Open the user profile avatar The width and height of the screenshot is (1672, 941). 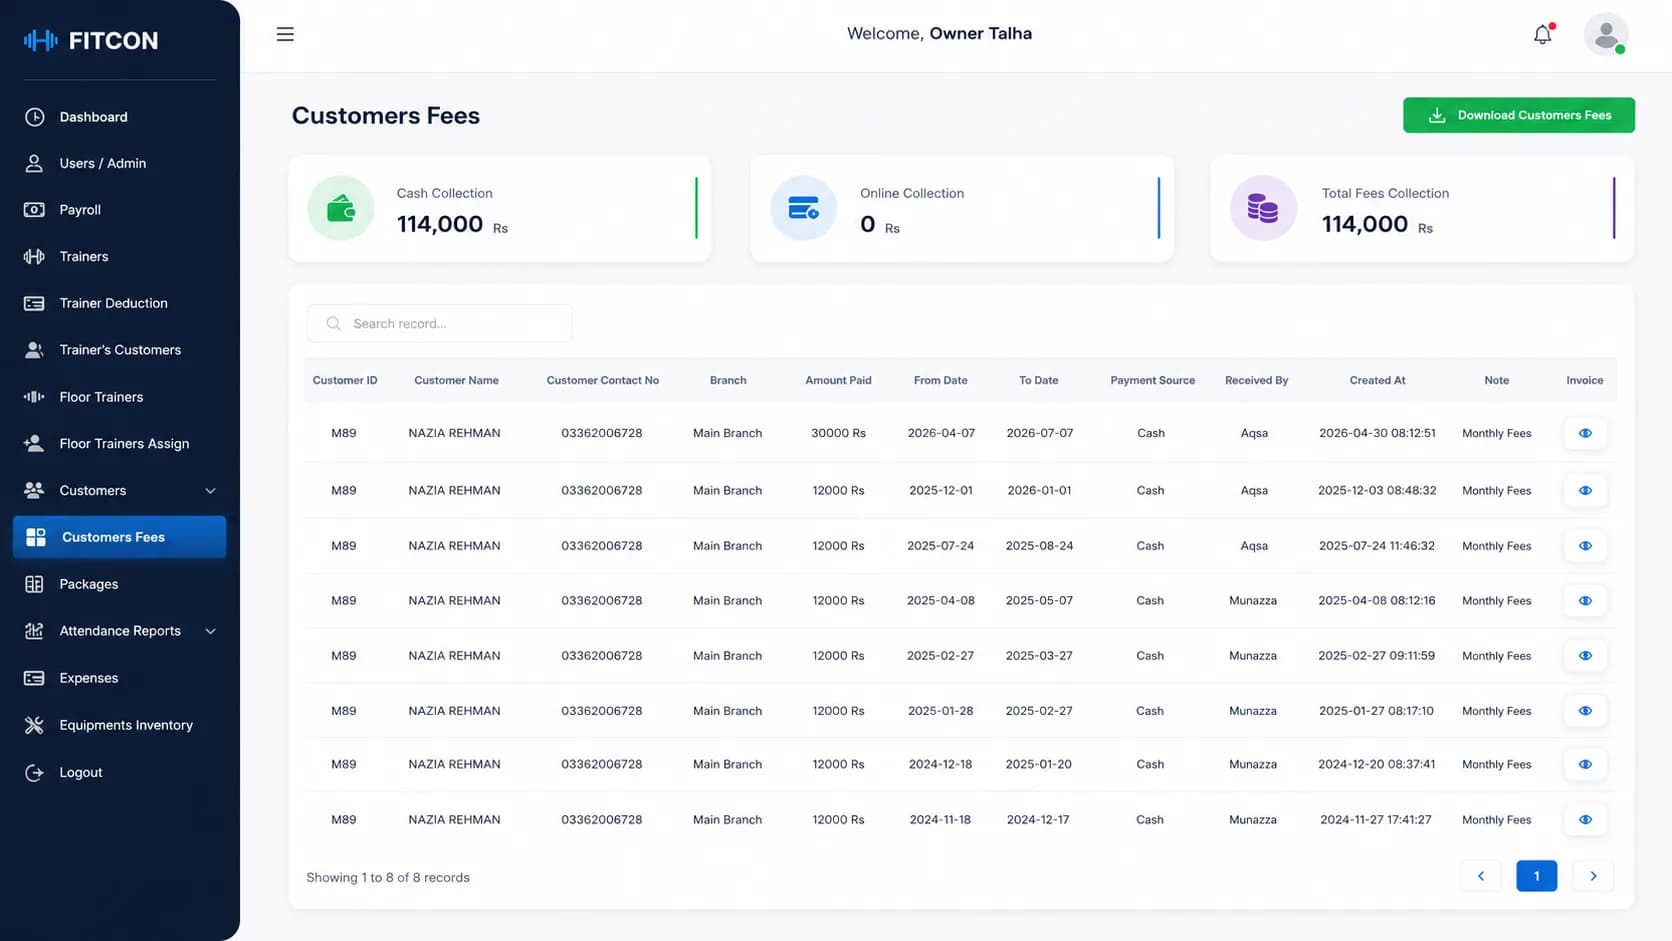[x=1606, y=34]
